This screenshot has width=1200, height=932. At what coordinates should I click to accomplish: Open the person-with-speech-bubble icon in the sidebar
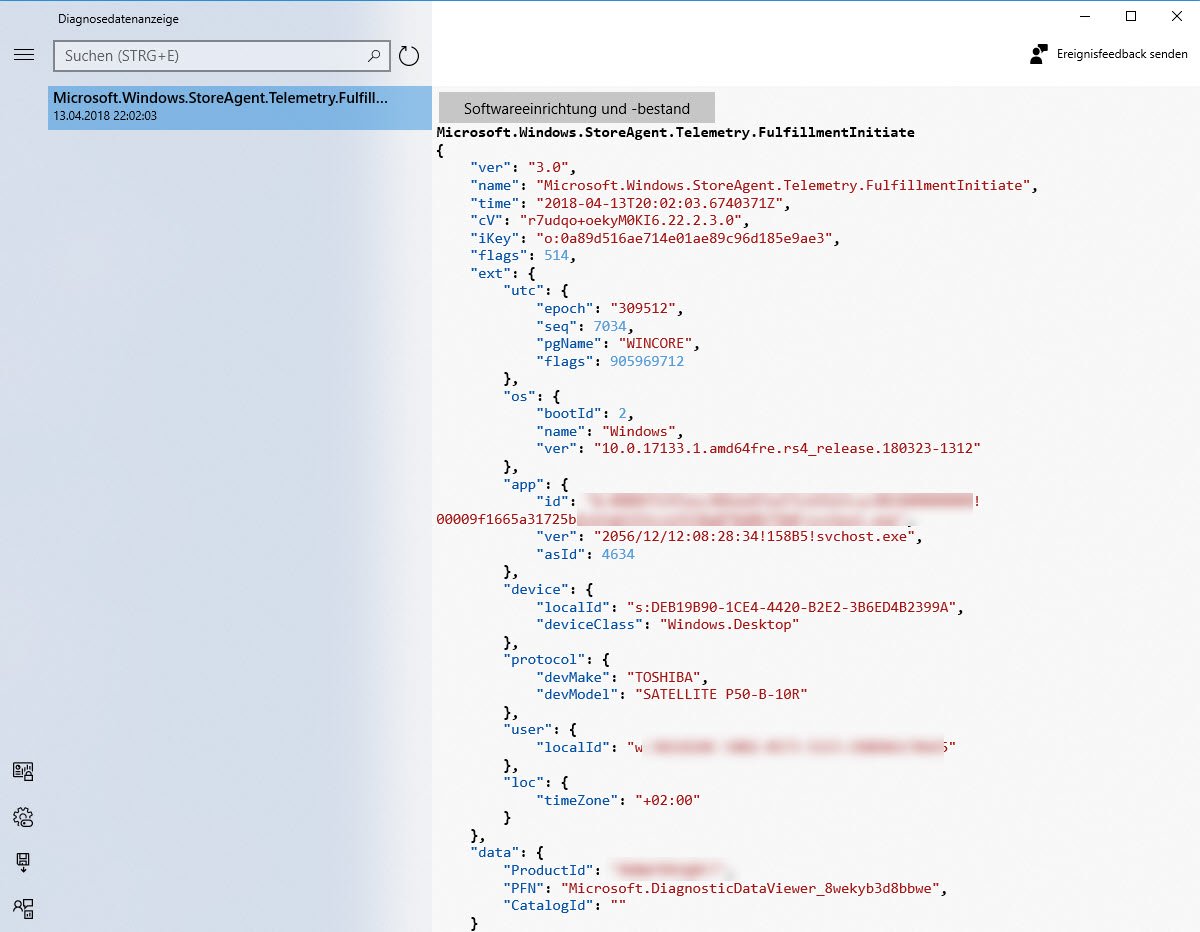pos(23,908)
